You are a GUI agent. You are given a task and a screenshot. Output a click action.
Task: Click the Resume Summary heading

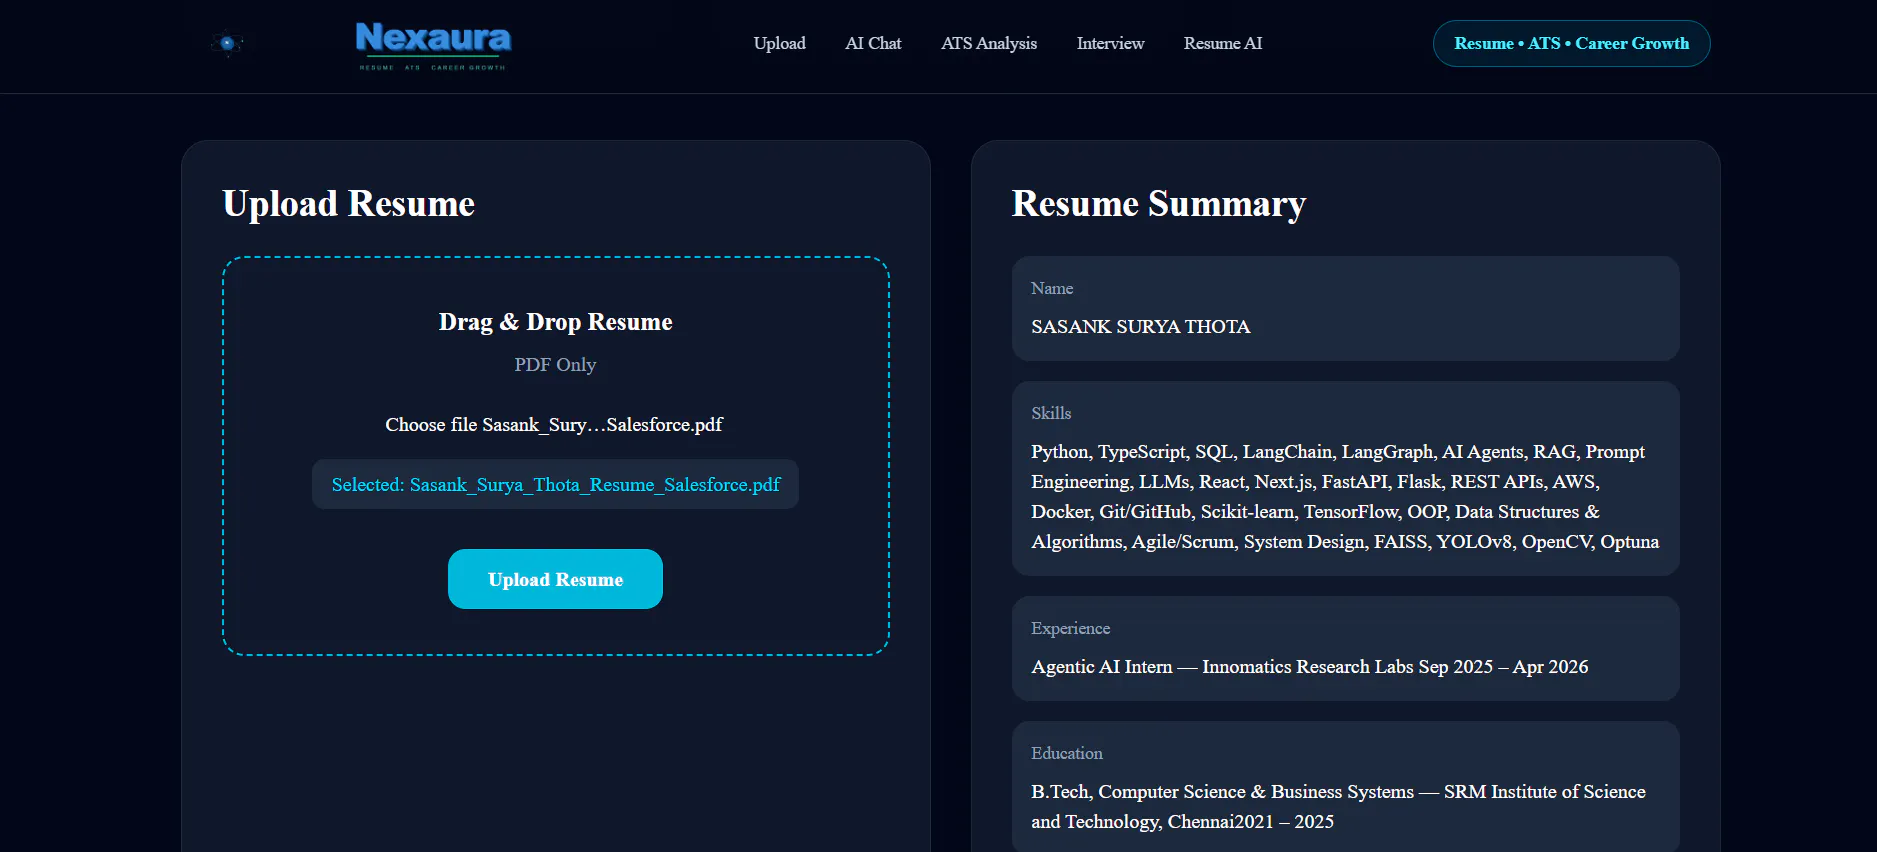[x=1159, y=203]
